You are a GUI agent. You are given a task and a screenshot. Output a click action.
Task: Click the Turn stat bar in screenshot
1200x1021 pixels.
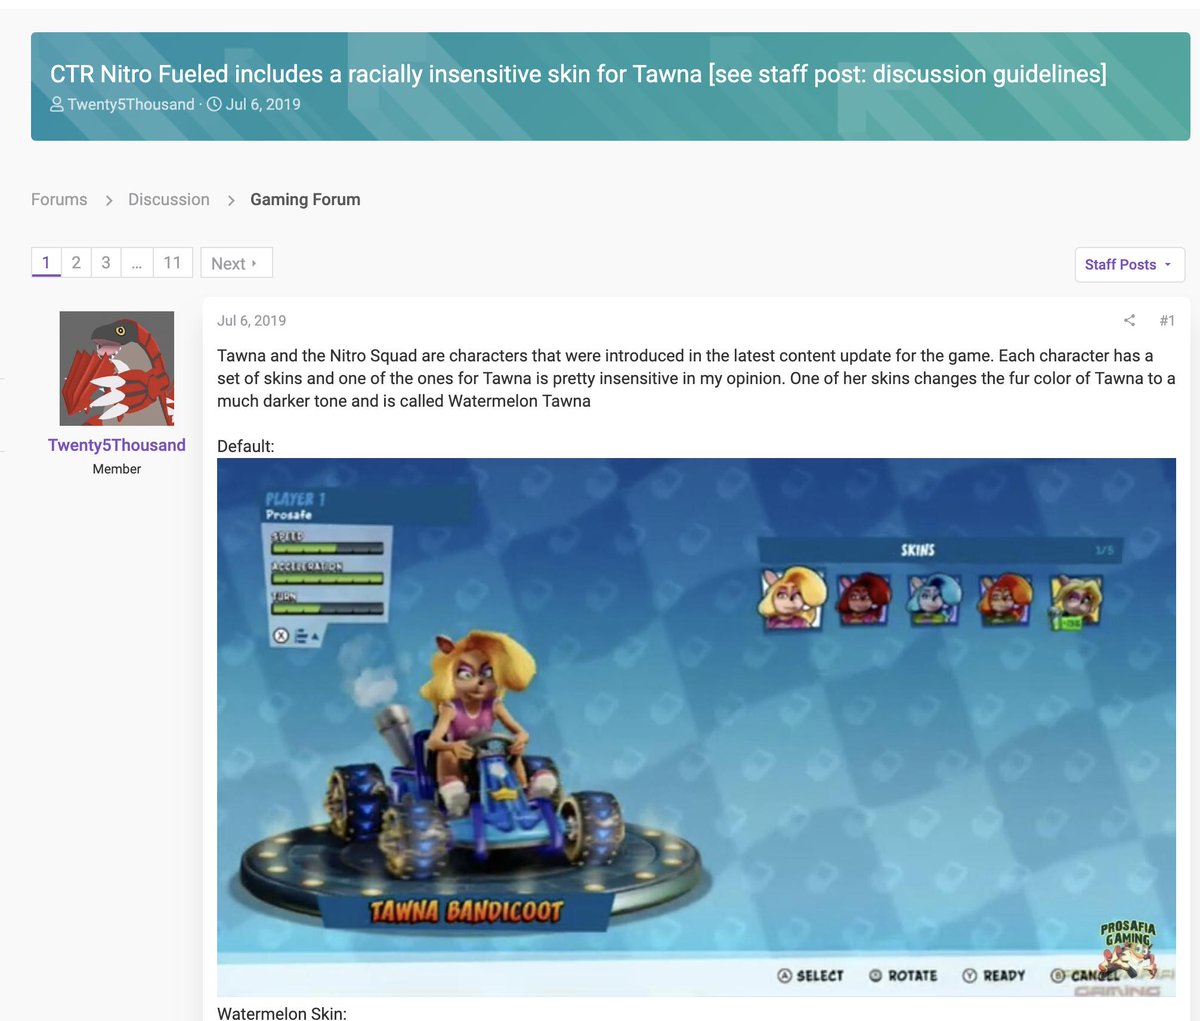pos(327,608)
